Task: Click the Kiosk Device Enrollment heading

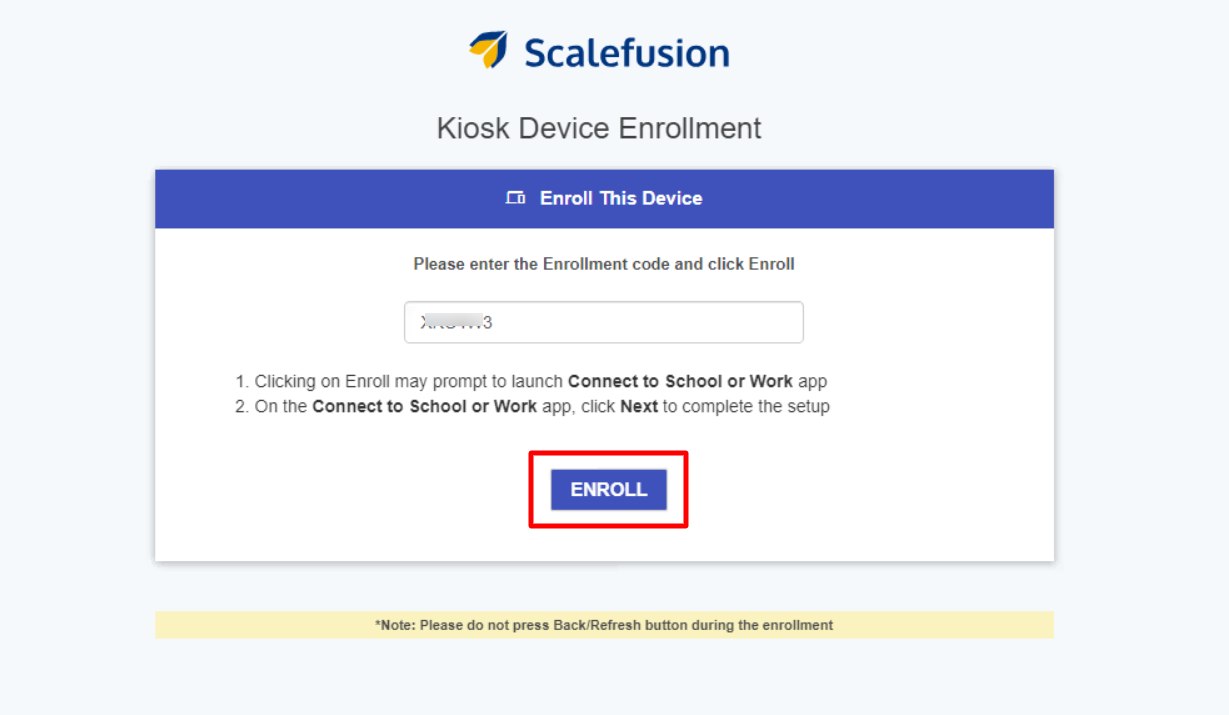Action: tap(599, 128)
